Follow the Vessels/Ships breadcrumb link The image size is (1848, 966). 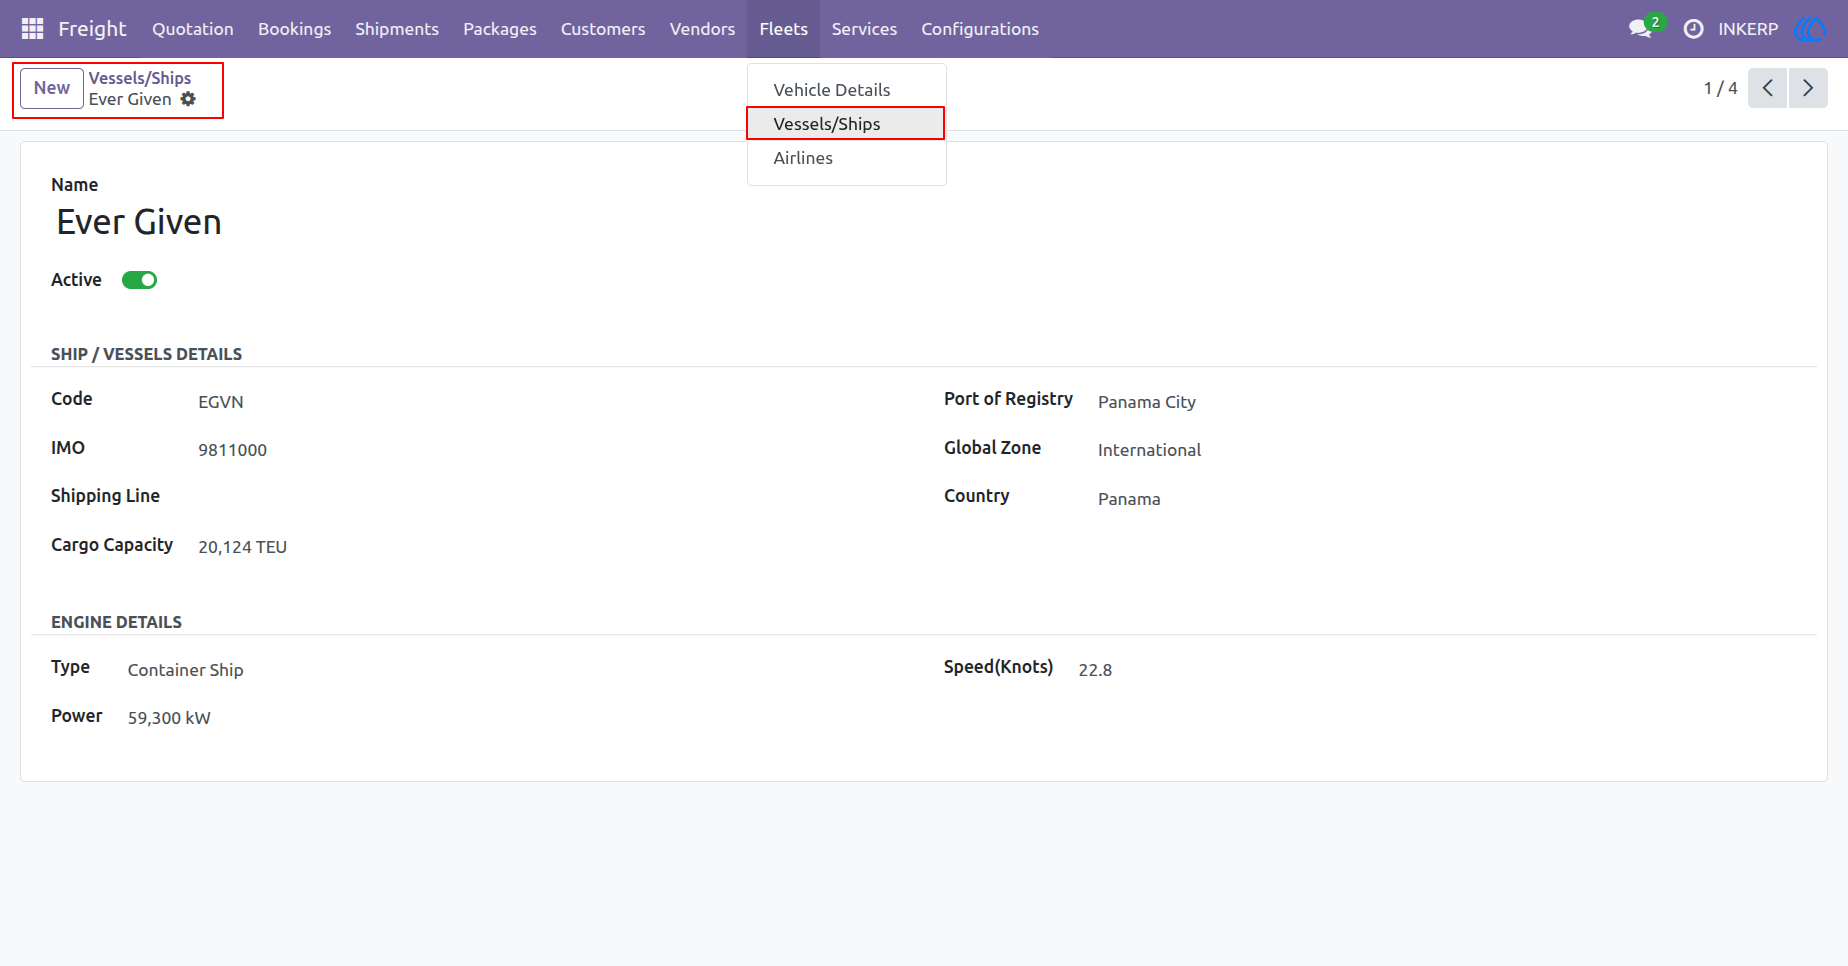point(140,78)
